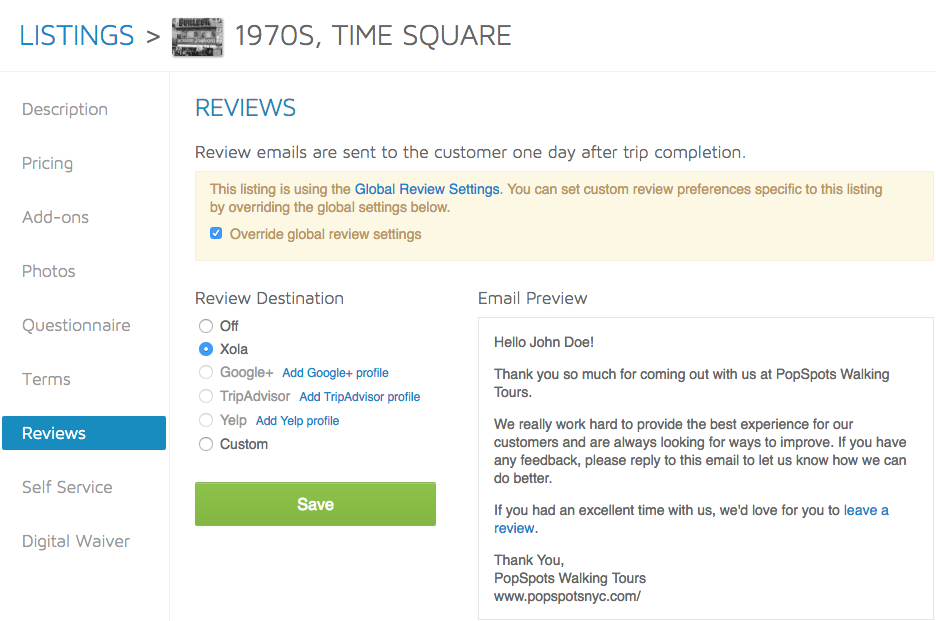
Task: Open the Terms section
Action: [47, 379]
